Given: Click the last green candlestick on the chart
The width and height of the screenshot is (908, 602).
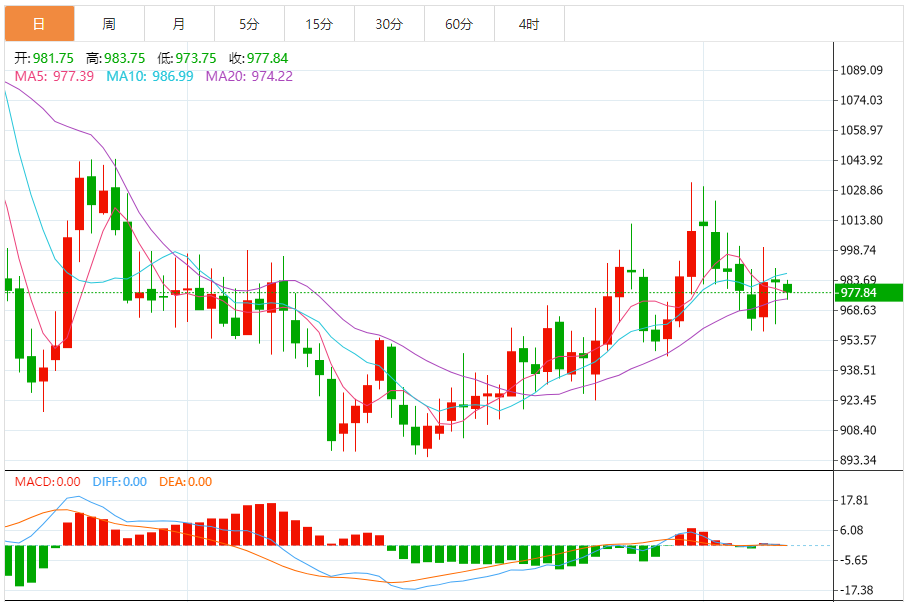Looking at the screenshot, I should tap(788, 288).
